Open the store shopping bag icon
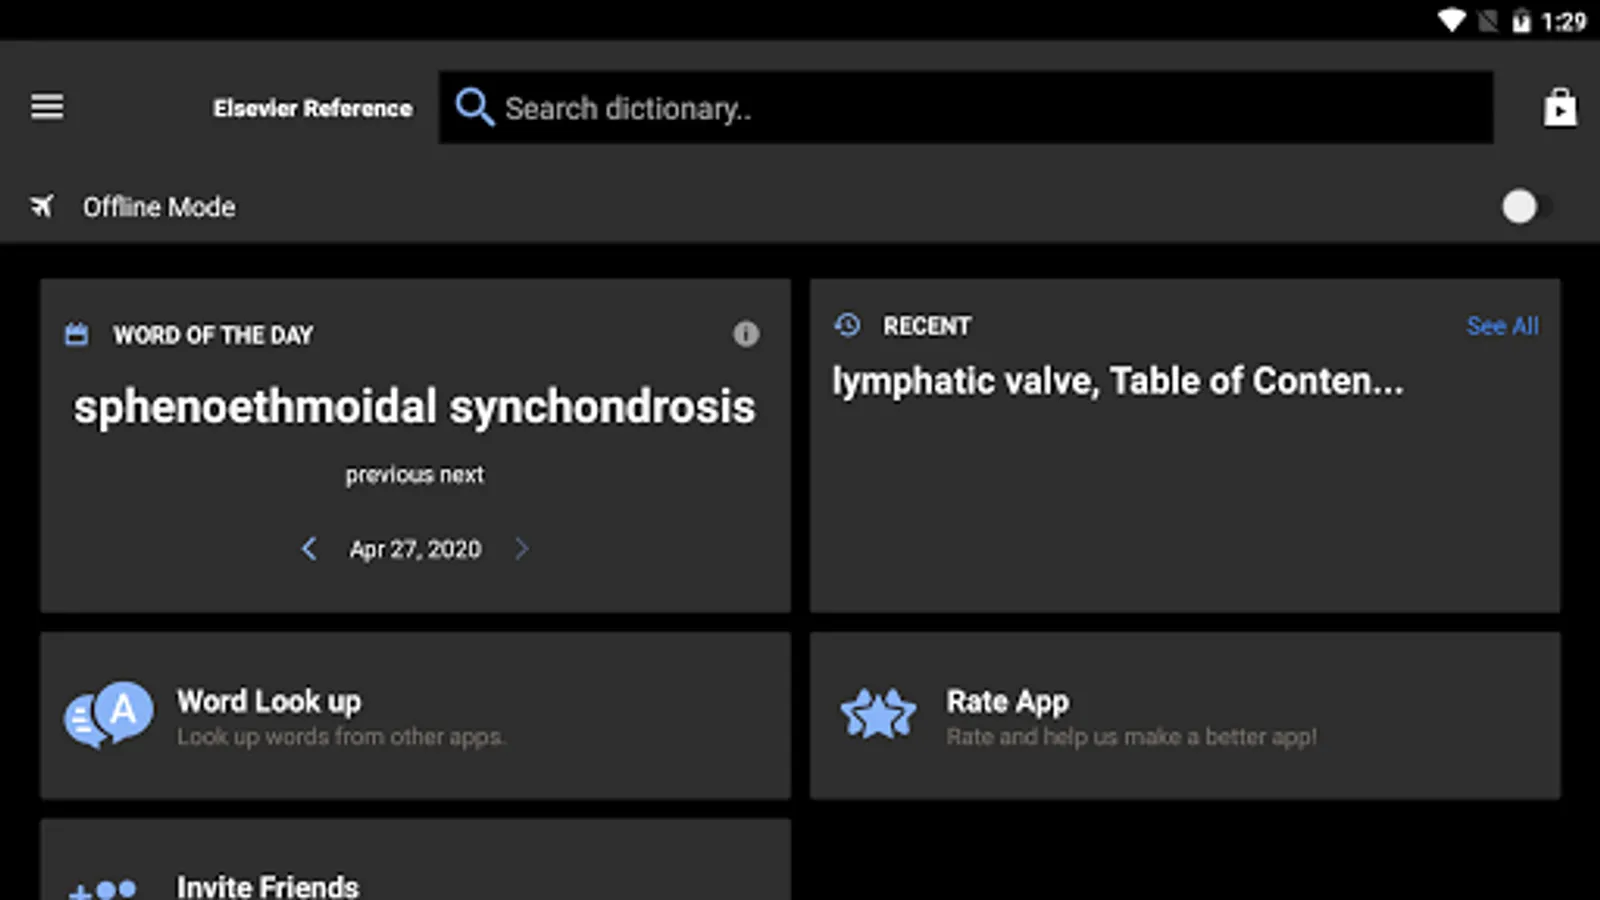Viewport: 1600px width, 900px height. coord(1559,107)
